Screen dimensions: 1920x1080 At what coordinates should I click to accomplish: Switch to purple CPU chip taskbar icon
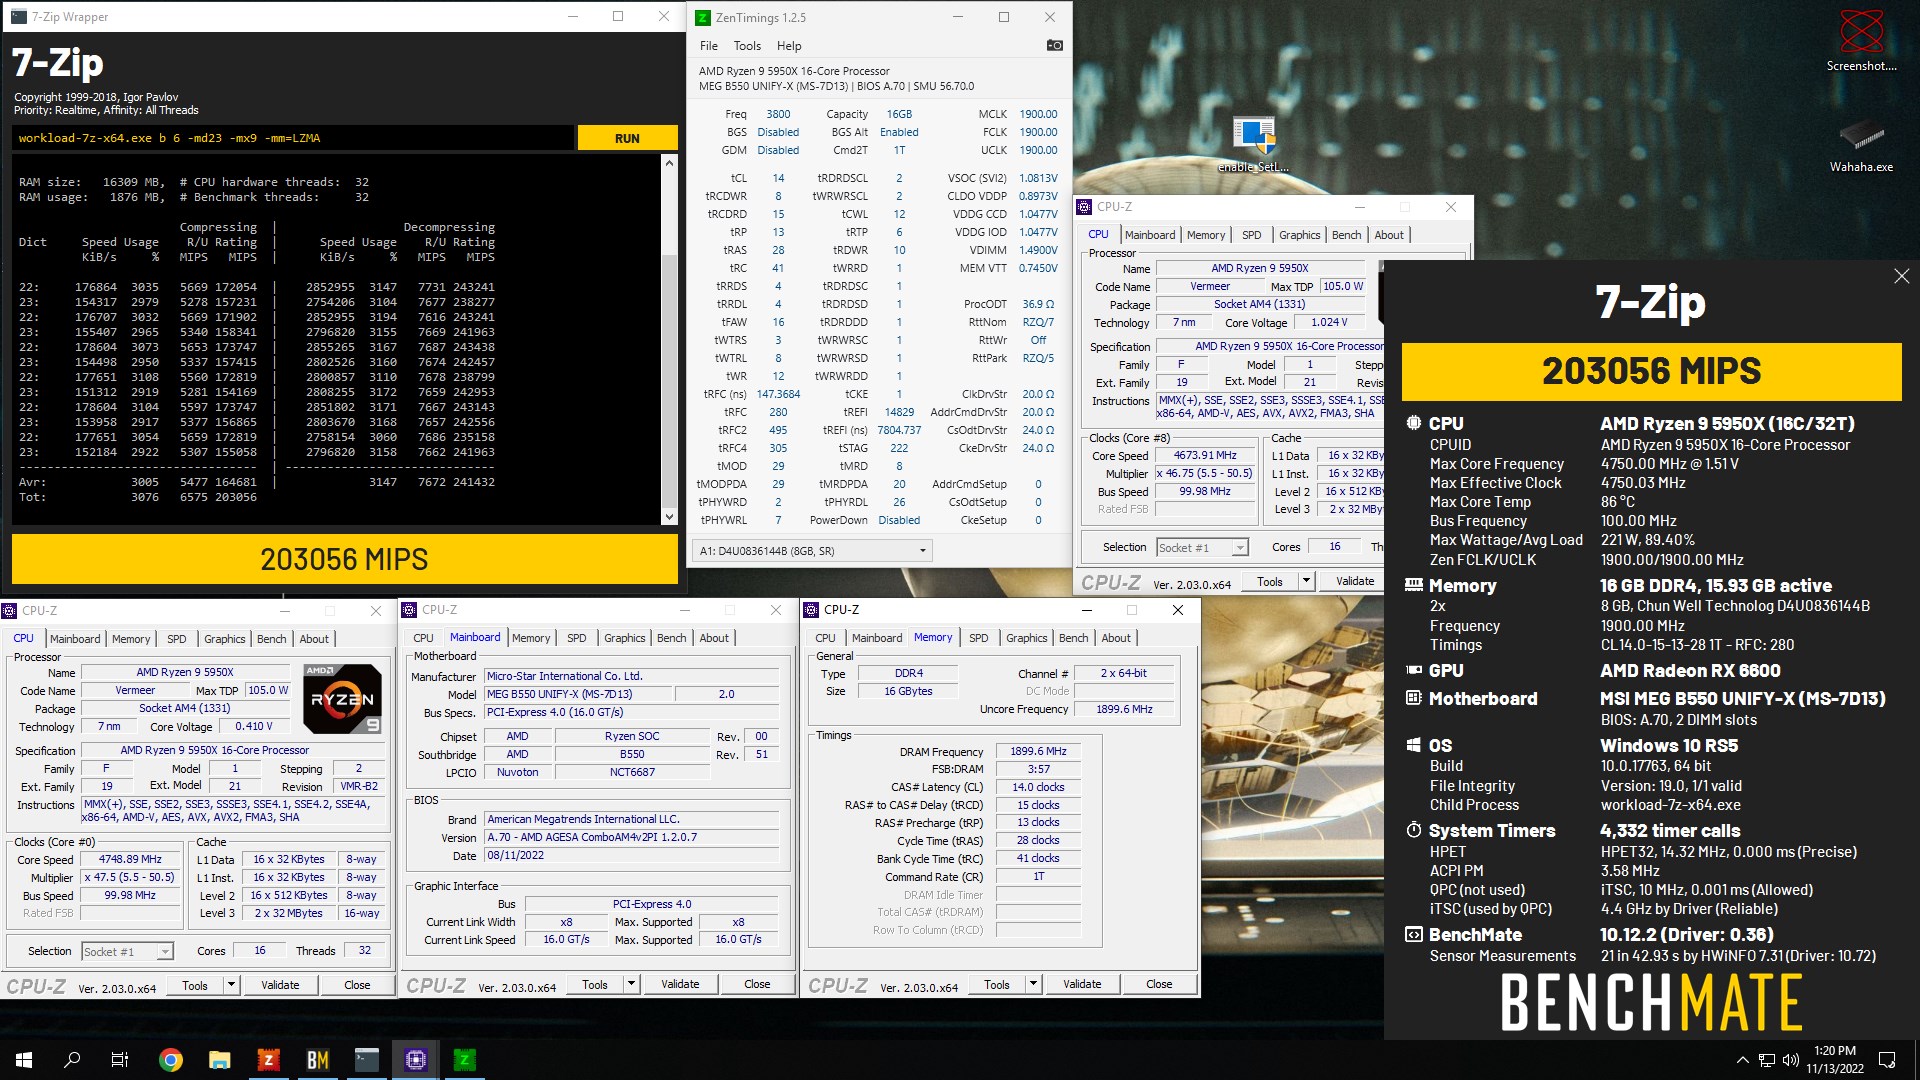[415, 1060]
